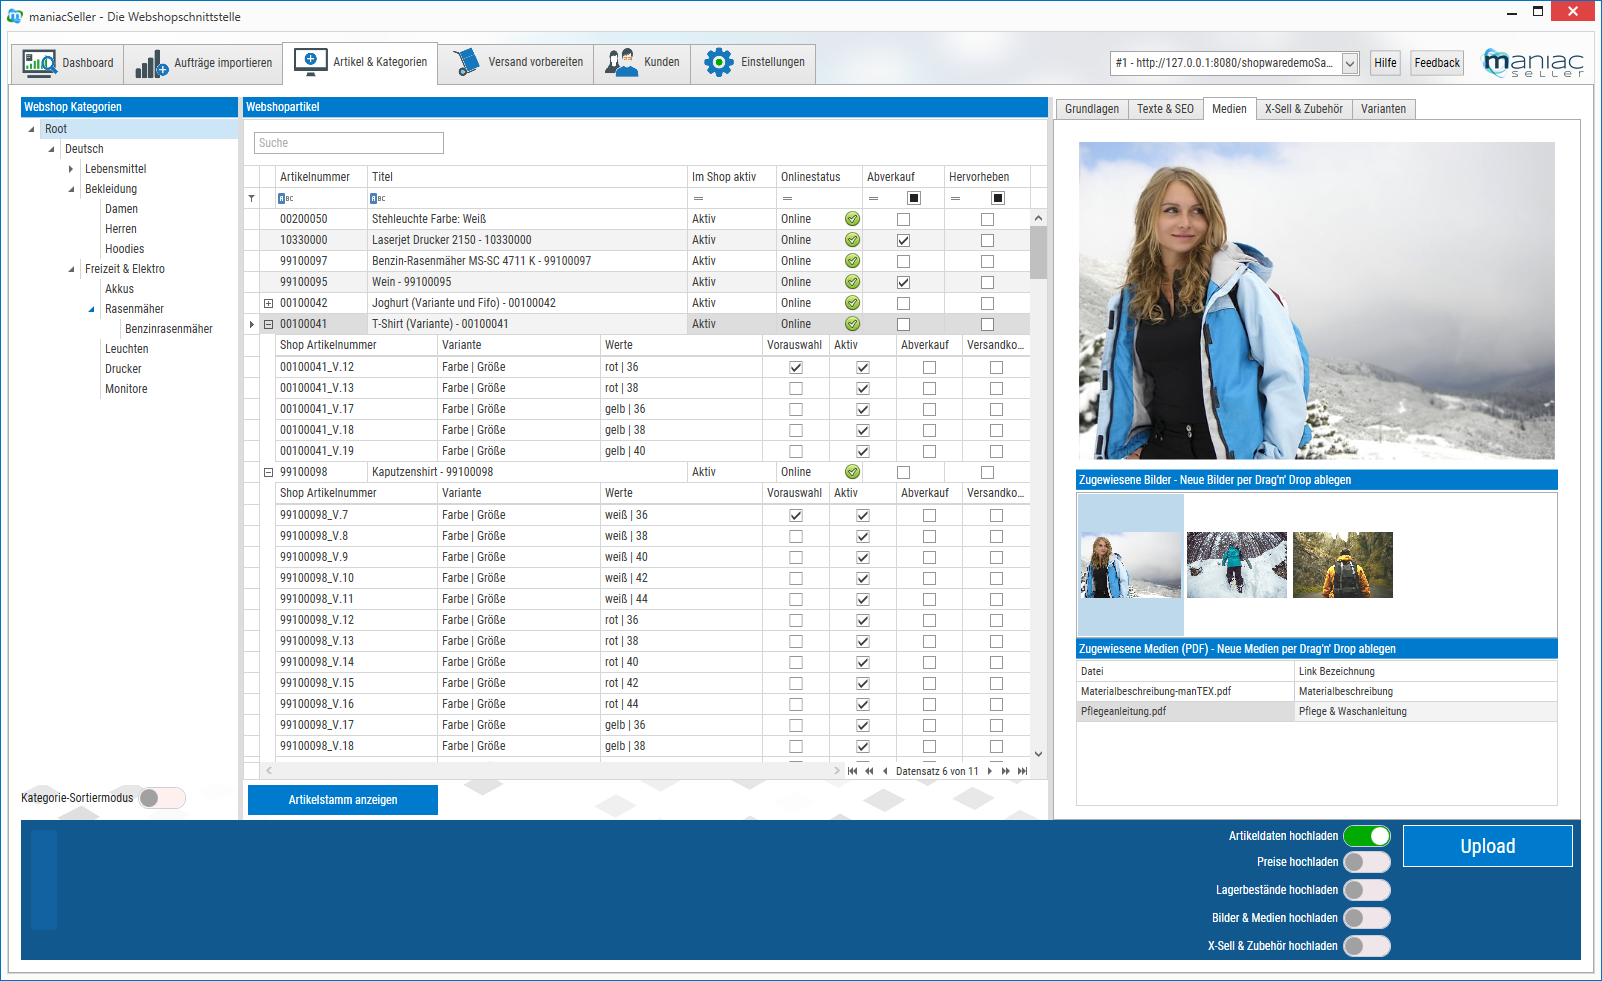Click the Aufträge importieren icon
The height and width of the screenshot is (981, 1602).
152,64
